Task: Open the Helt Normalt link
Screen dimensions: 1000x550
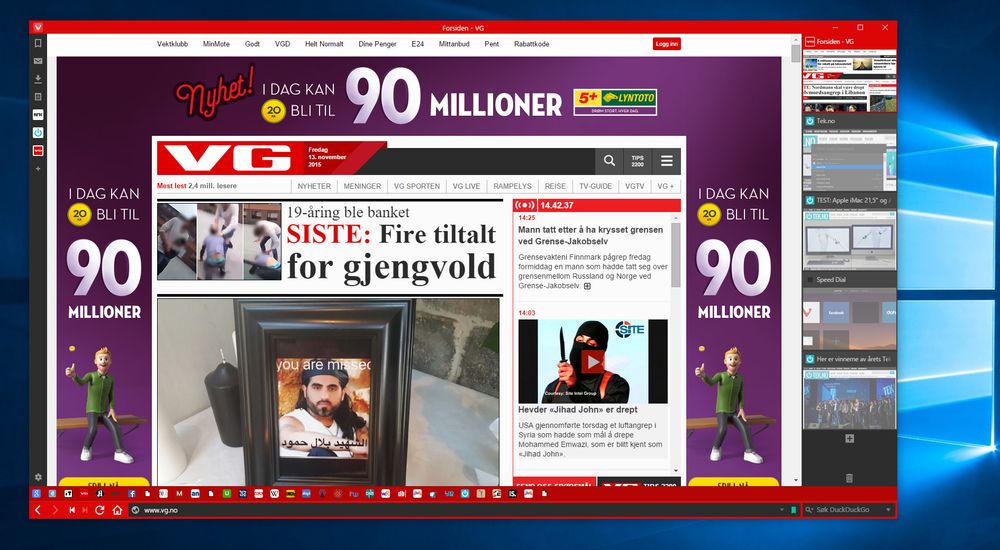Action: pos(324,44)
